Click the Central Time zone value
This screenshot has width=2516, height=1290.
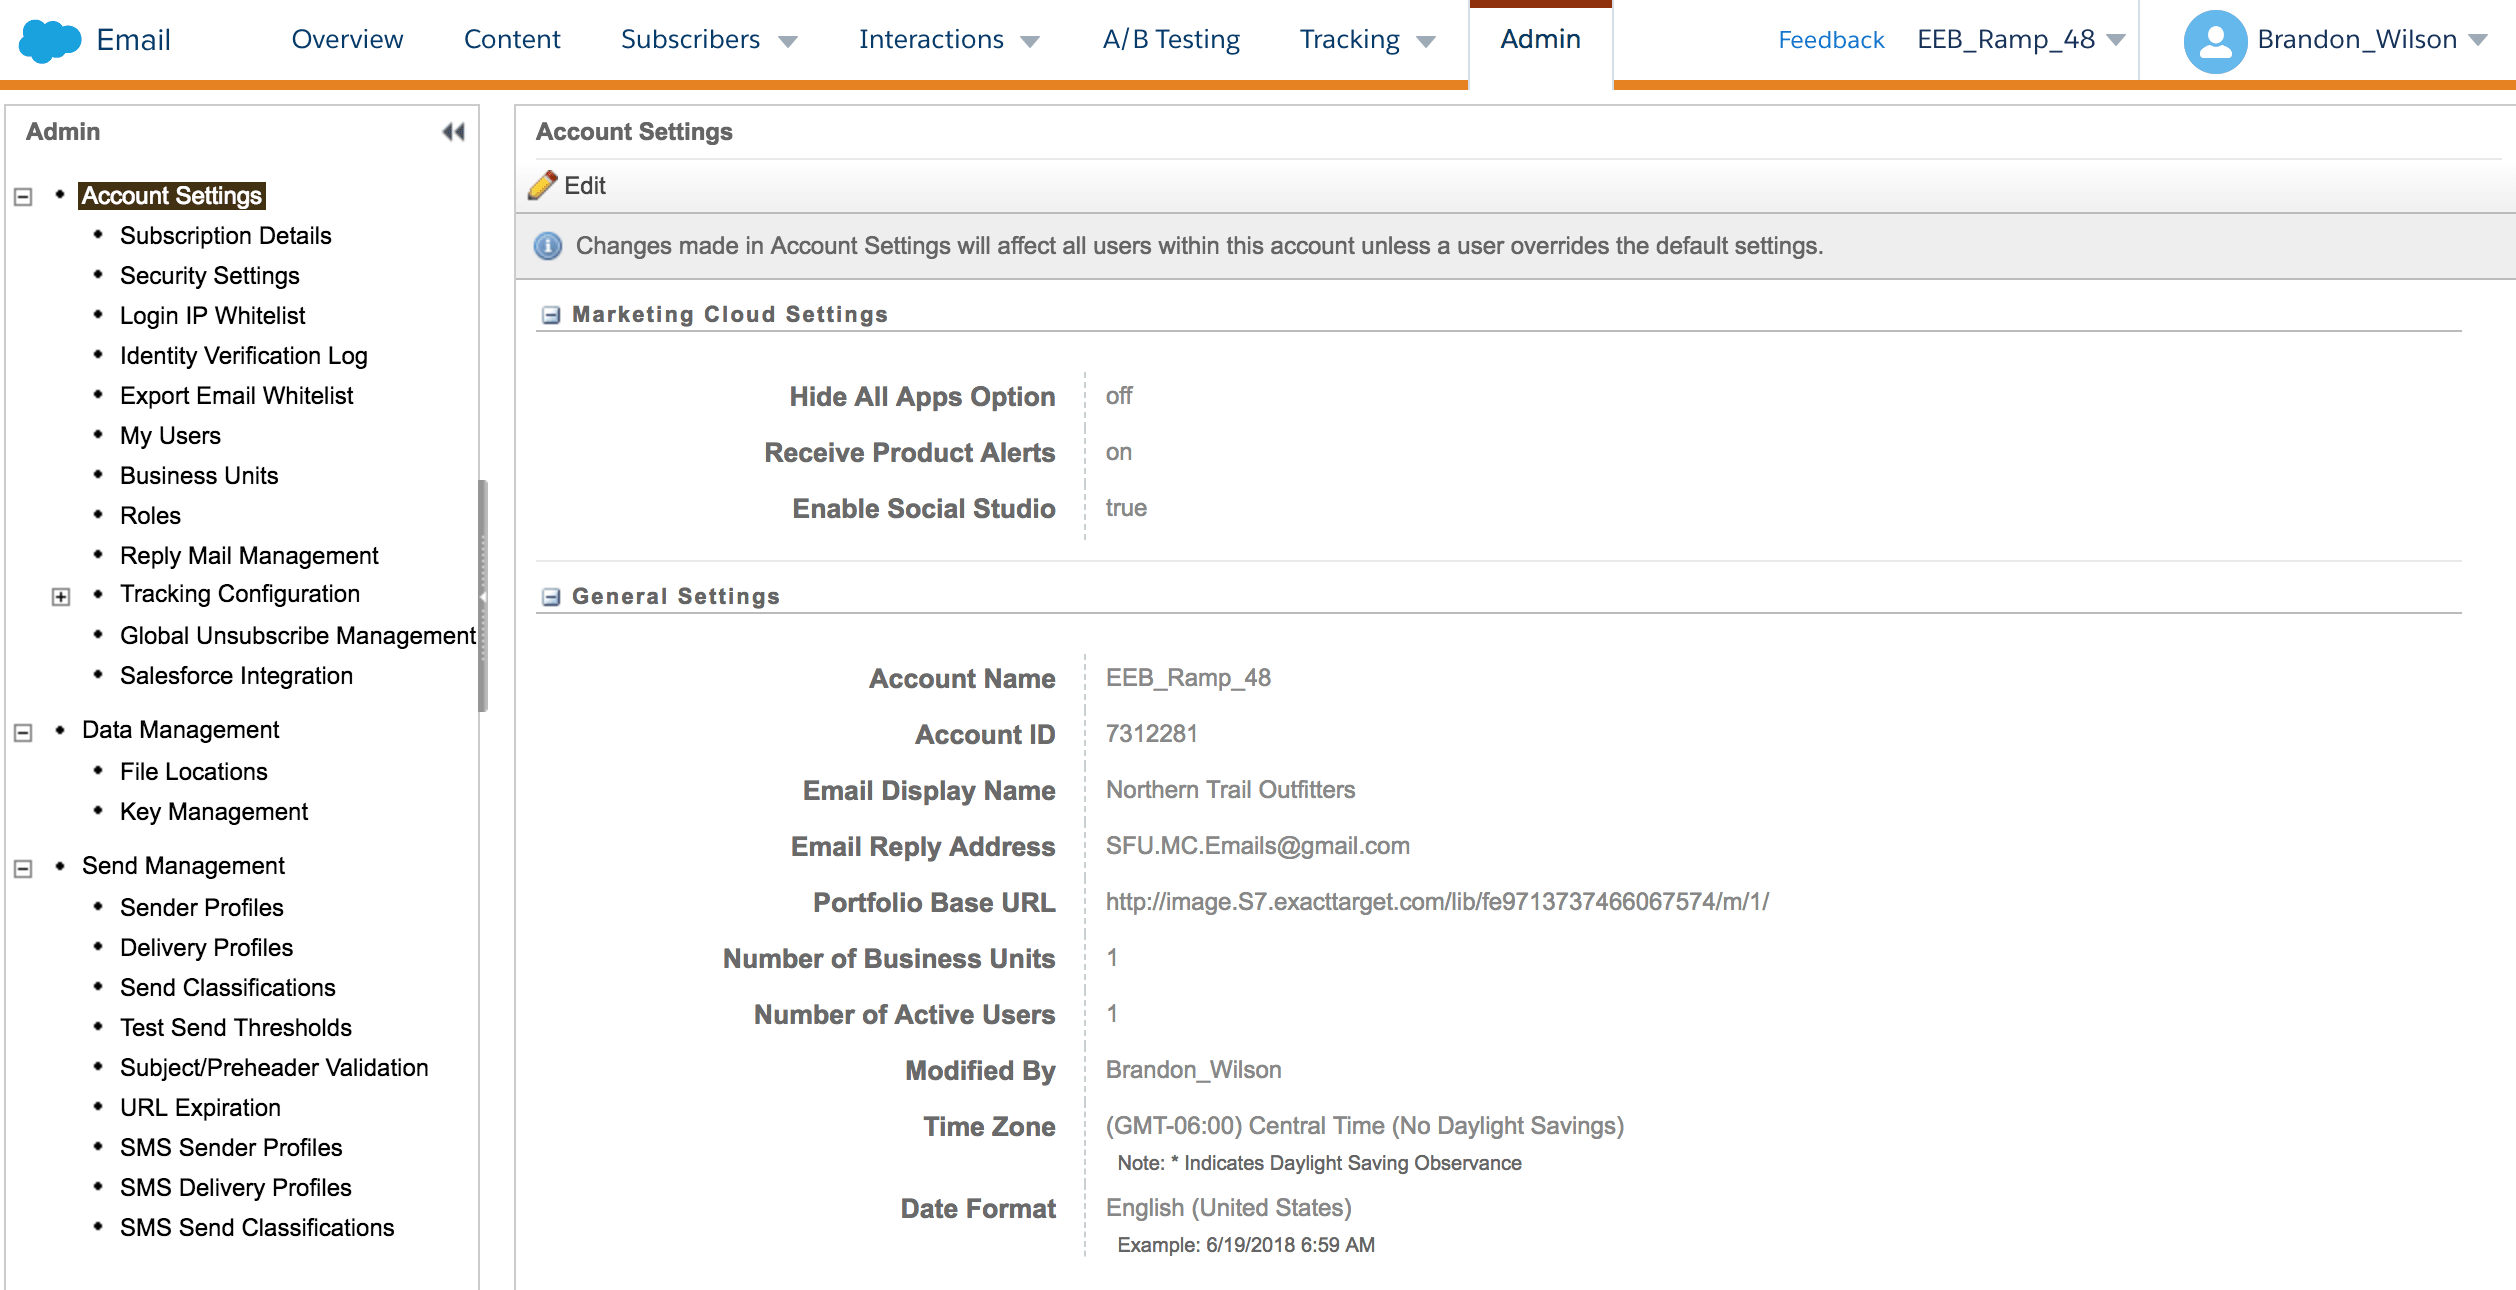pos(1364,1126)
